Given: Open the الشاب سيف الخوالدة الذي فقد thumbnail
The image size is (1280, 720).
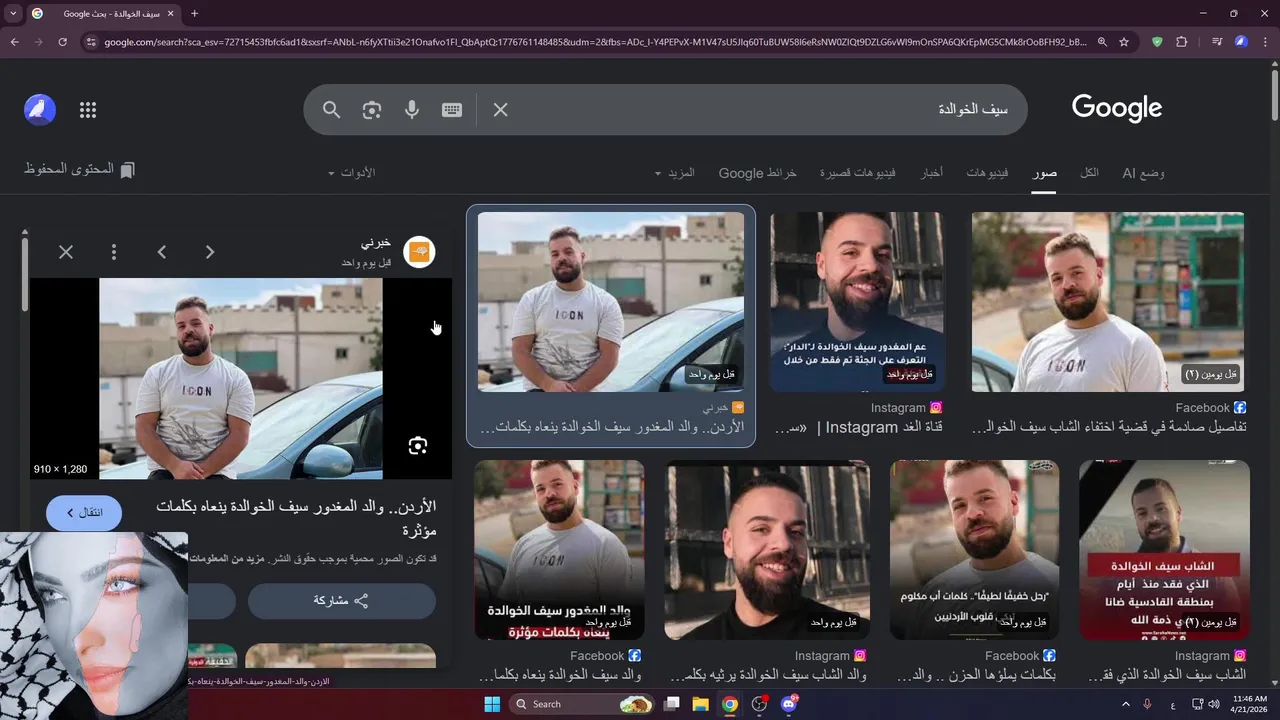Looking at the screenshot, I should pyautogui.click(x=1164, y=550).
